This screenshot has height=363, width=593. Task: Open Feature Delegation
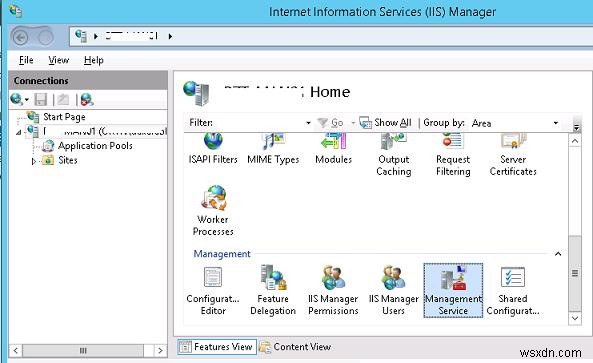click(273, 290)
